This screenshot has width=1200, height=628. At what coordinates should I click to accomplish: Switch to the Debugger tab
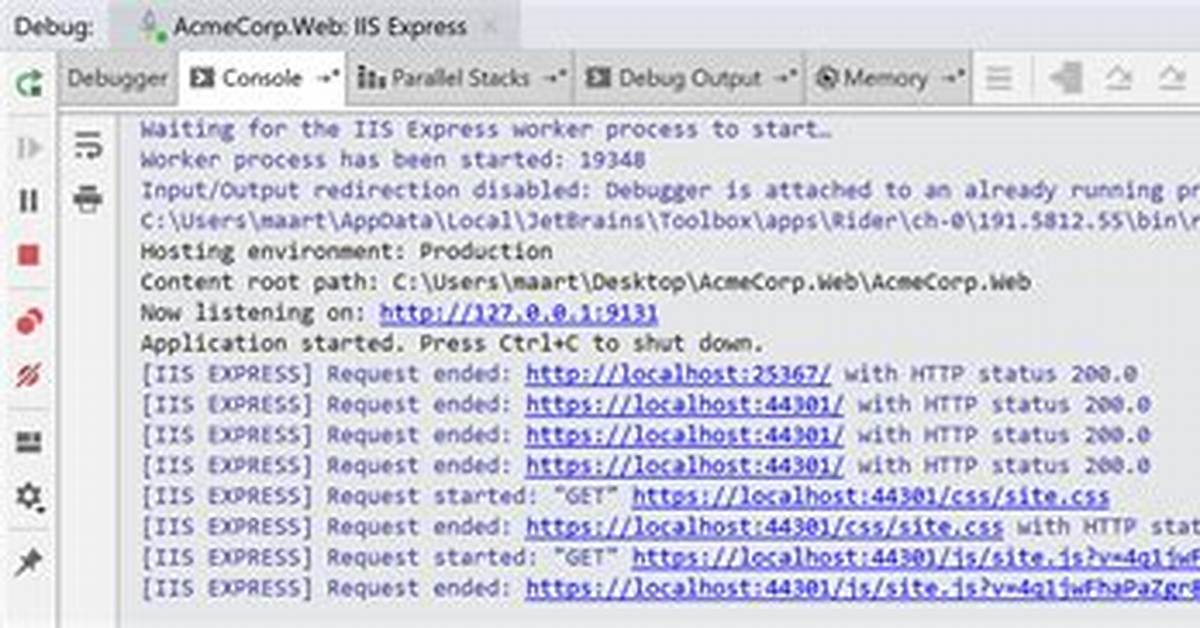(118, 78)
